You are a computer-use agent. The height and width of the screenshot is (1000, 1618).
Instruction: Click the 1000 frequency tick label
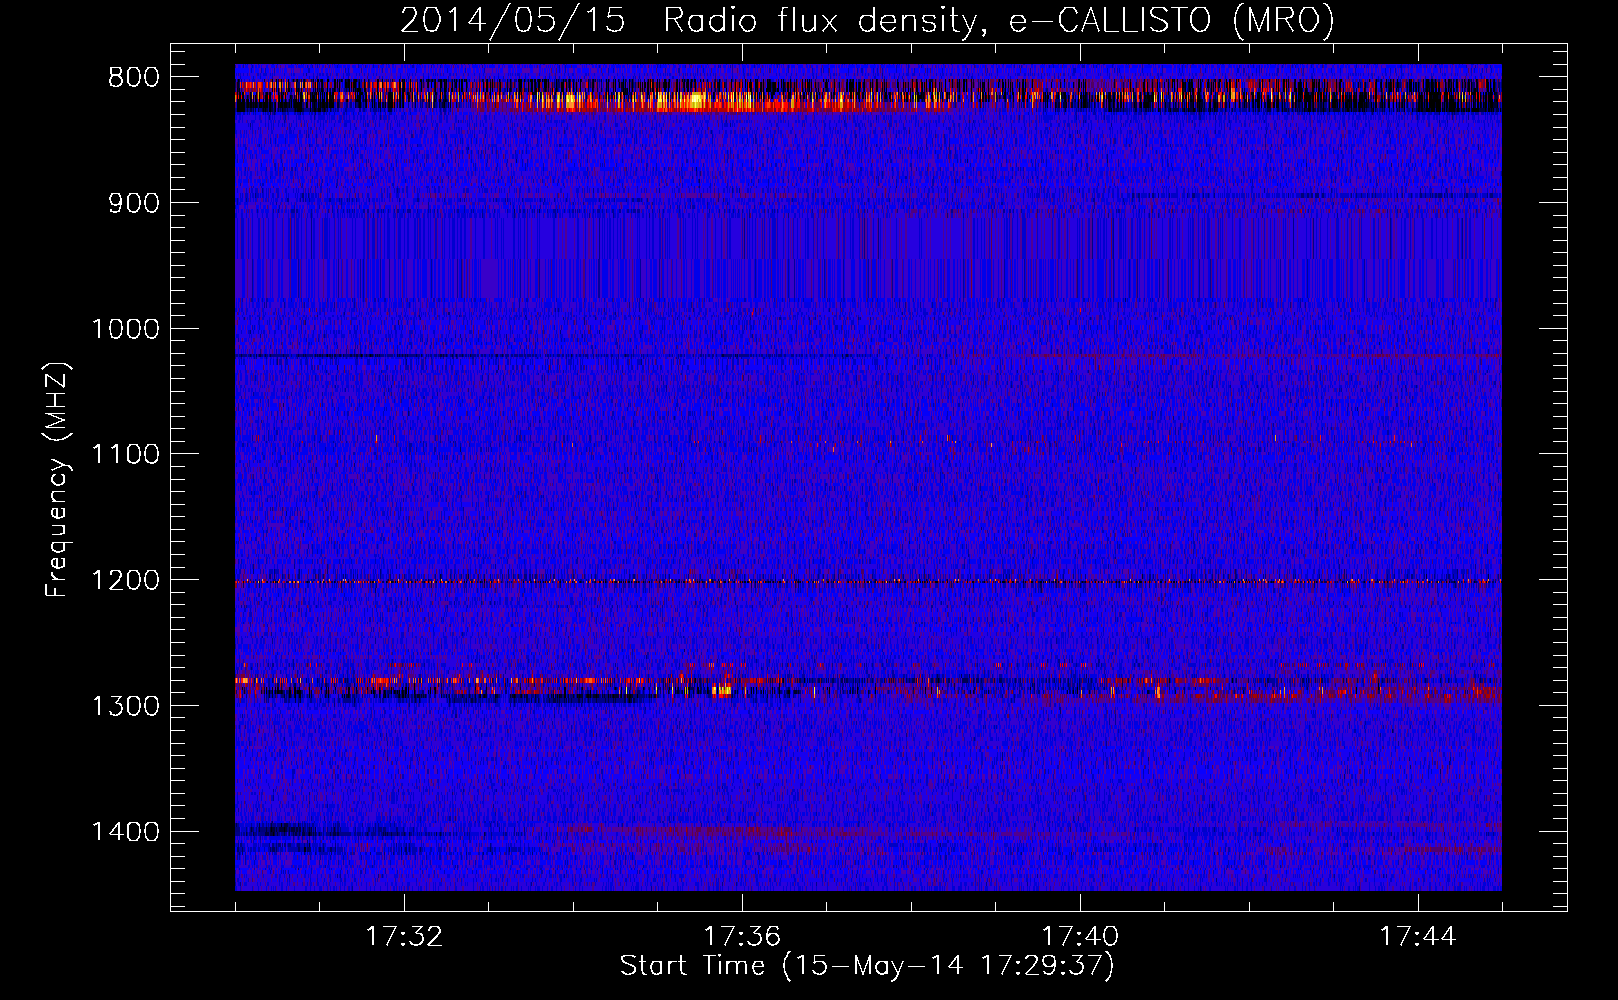(125, 329)
